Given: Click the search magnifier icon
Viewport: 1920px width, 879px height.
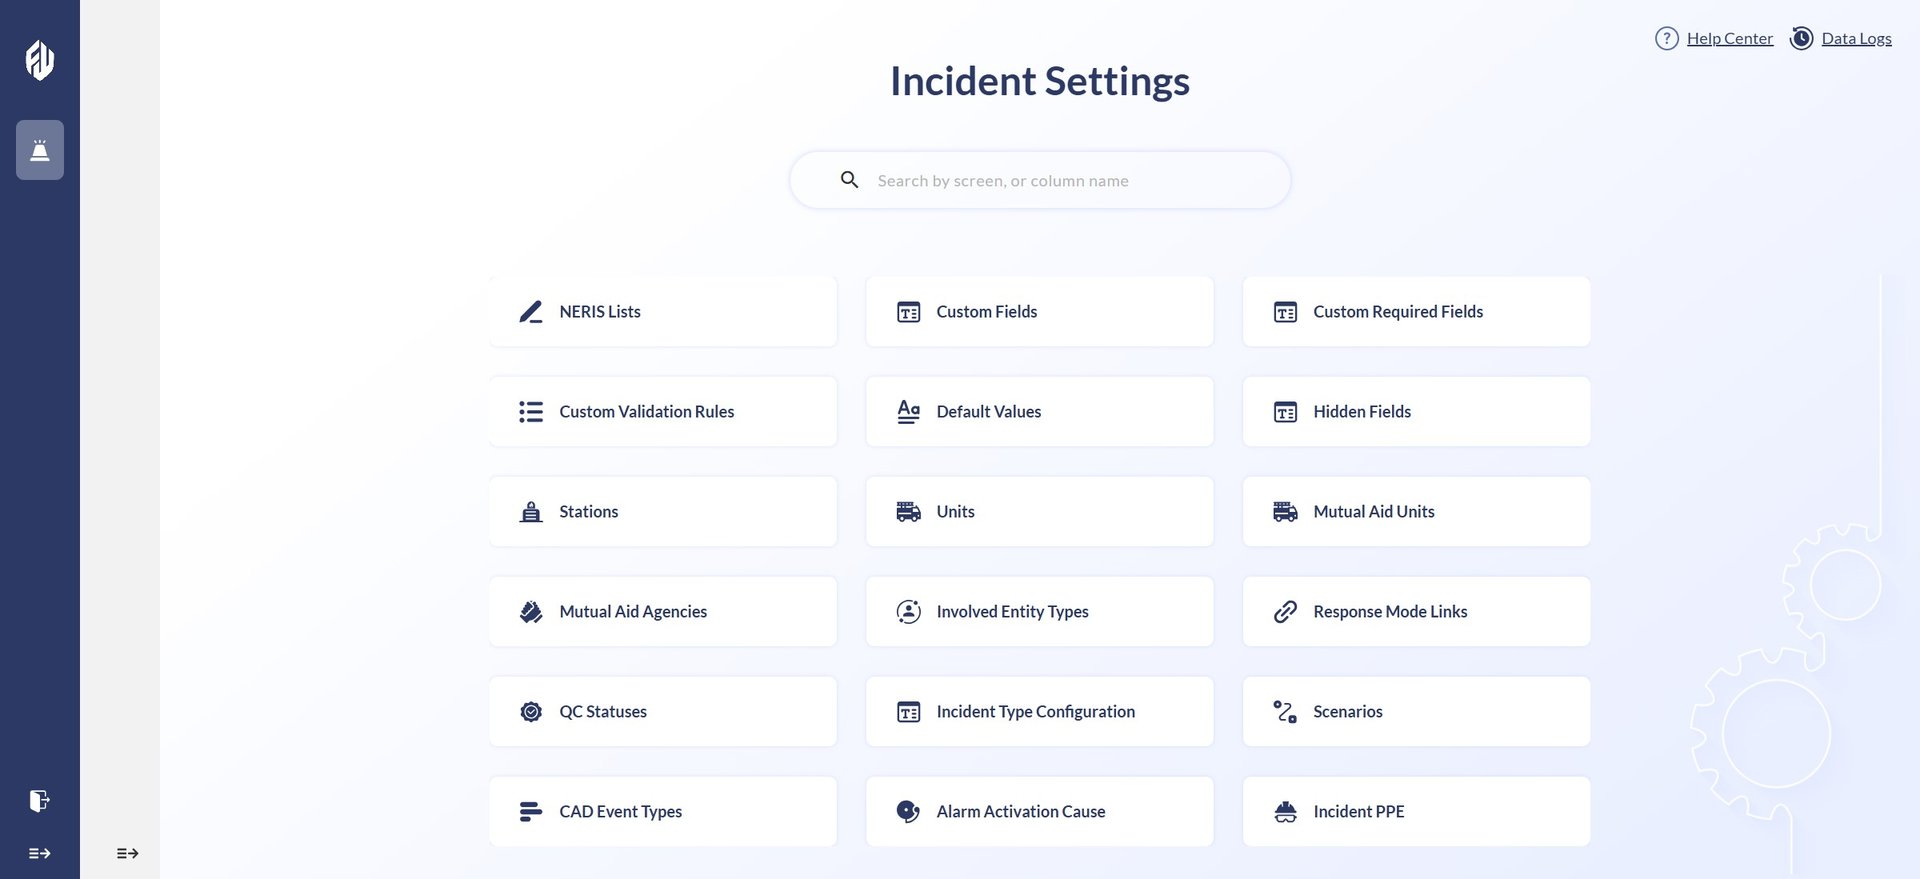Looking at the screenshot, I should [x=850, y=180].
